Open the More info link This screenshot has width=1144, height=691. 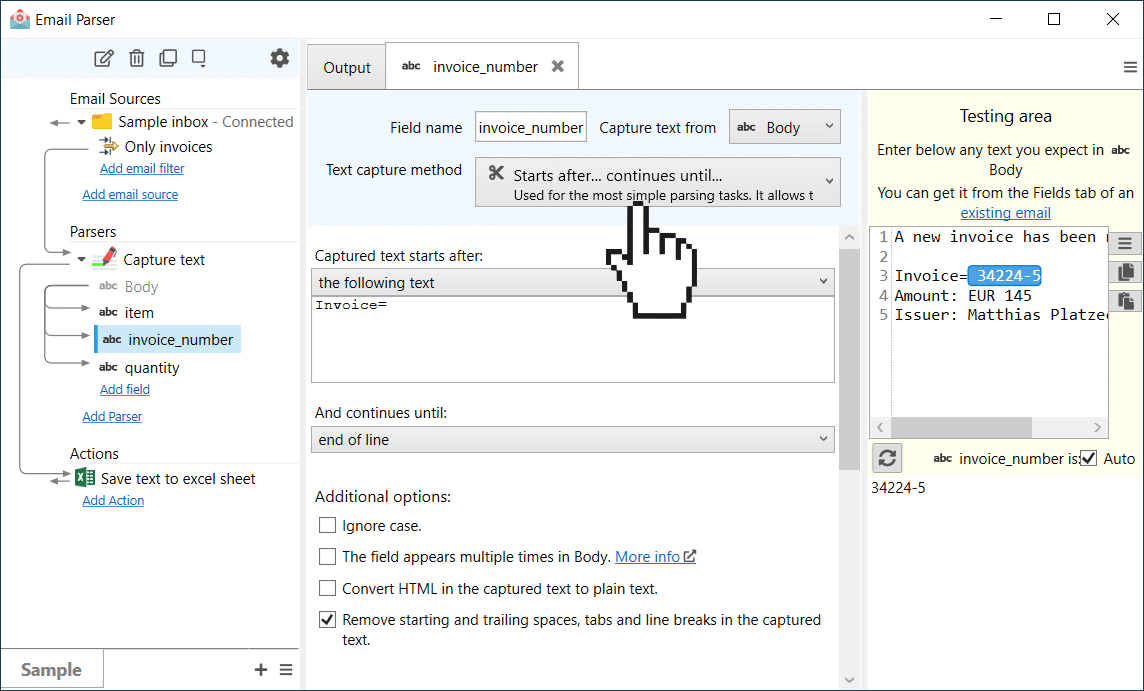[655, 557]
